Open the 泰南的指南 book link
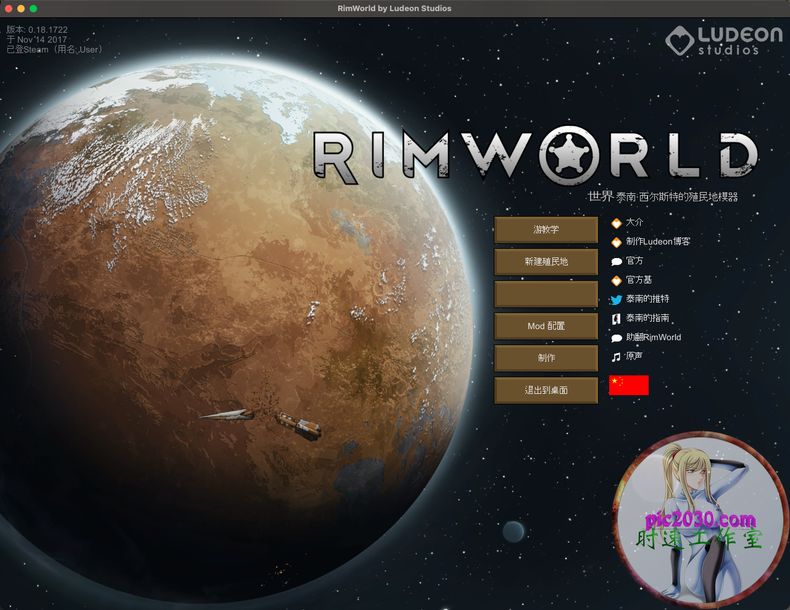 640,318
